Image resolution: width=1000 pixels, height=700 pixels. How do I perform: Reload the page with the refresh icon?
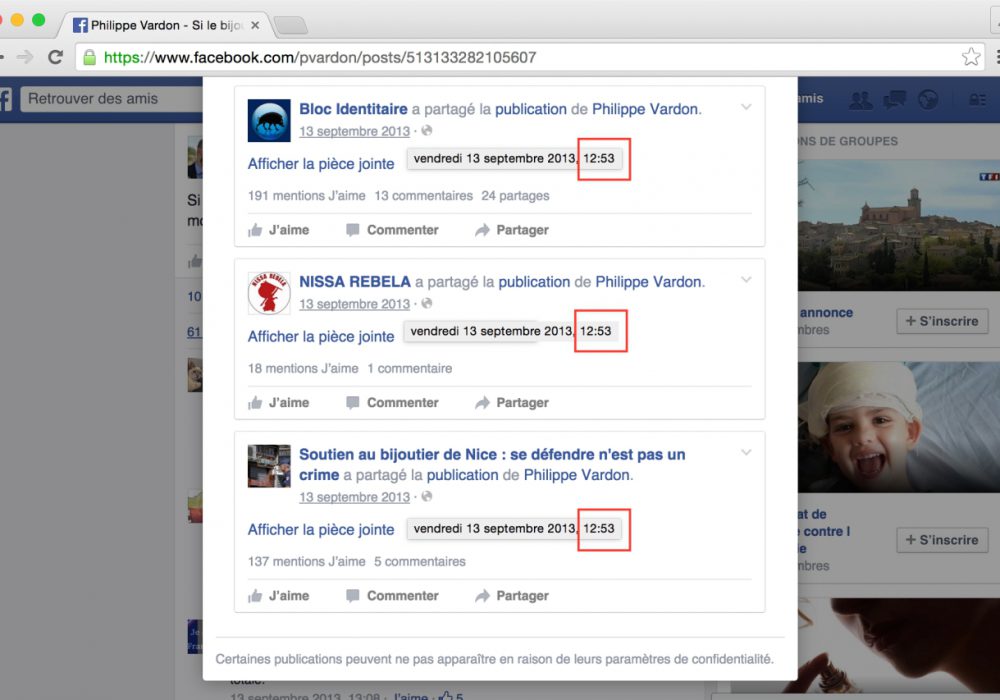click(x=55, y=57)
